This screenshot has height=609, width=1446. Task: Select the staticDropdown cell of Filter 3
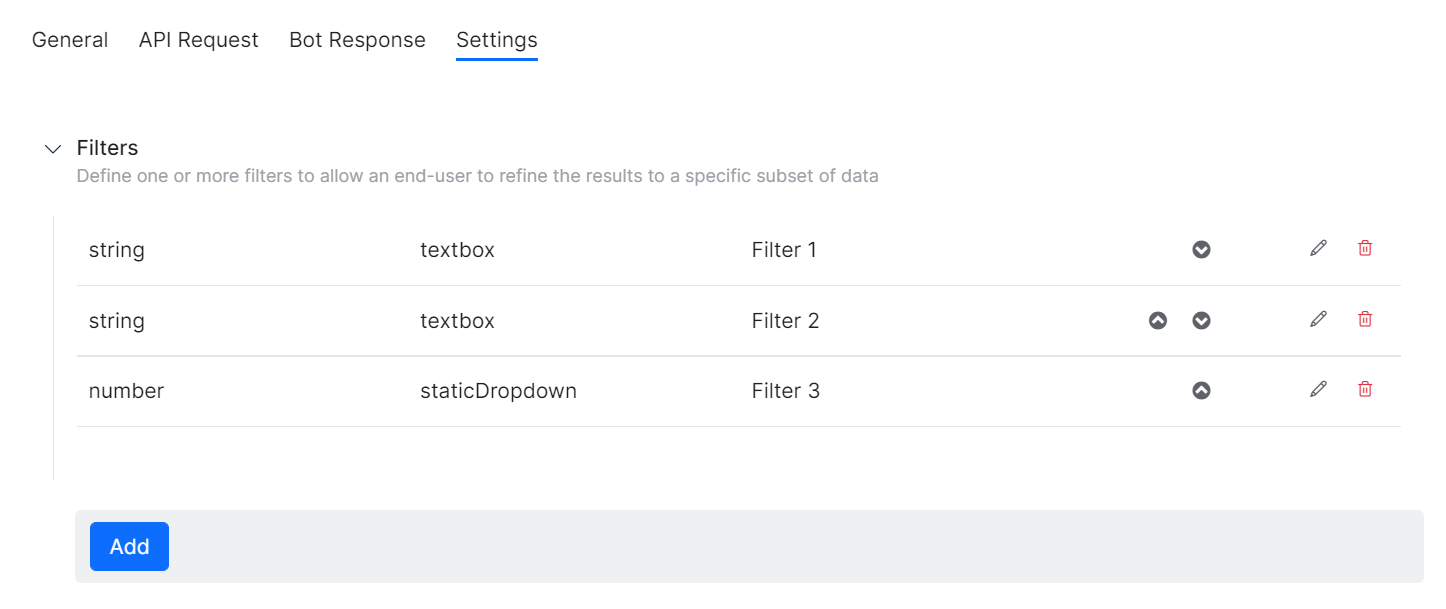(x=498, y=390)
